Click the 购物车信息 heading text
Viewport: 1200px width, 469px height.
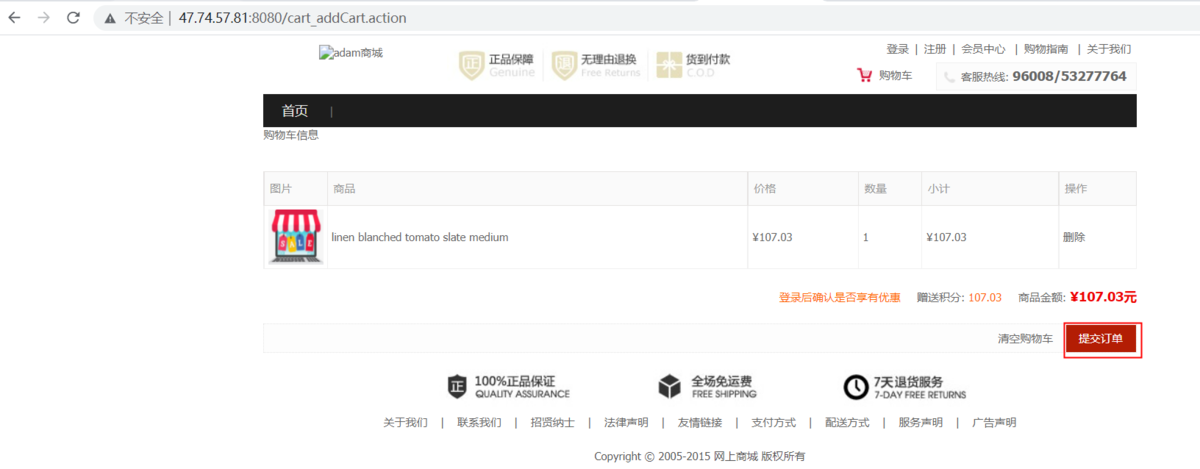(x=291, y=135)
